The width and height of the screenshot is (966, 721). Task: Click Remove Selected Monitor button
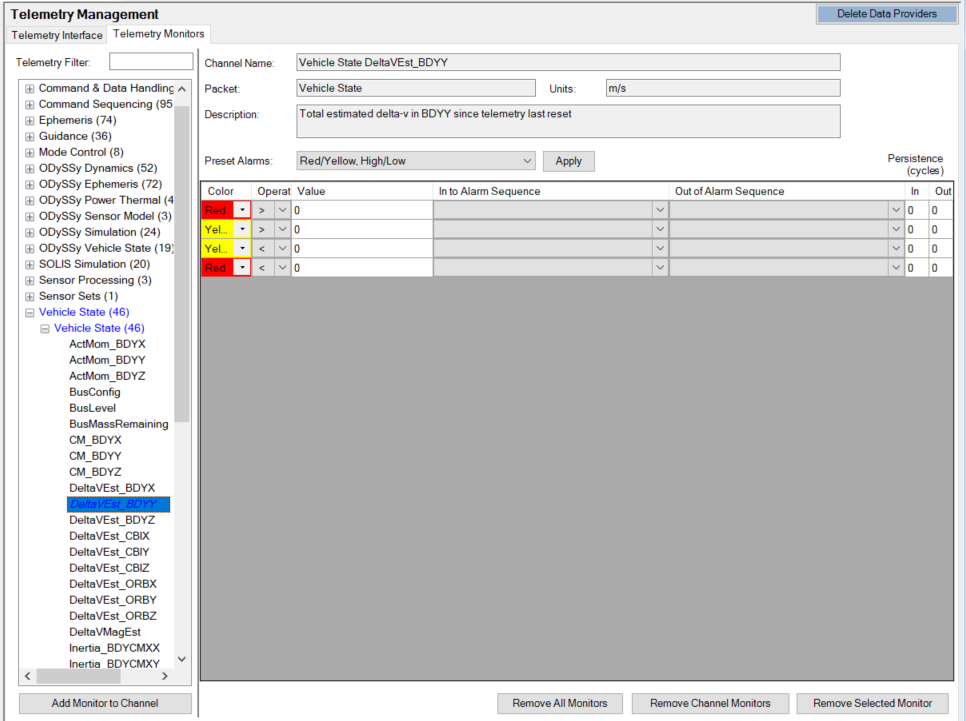[x=872, y=703]
